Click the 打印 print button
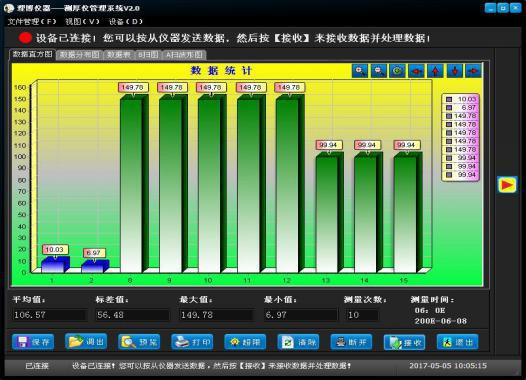The image size is (526, 380). coord(192,342)
